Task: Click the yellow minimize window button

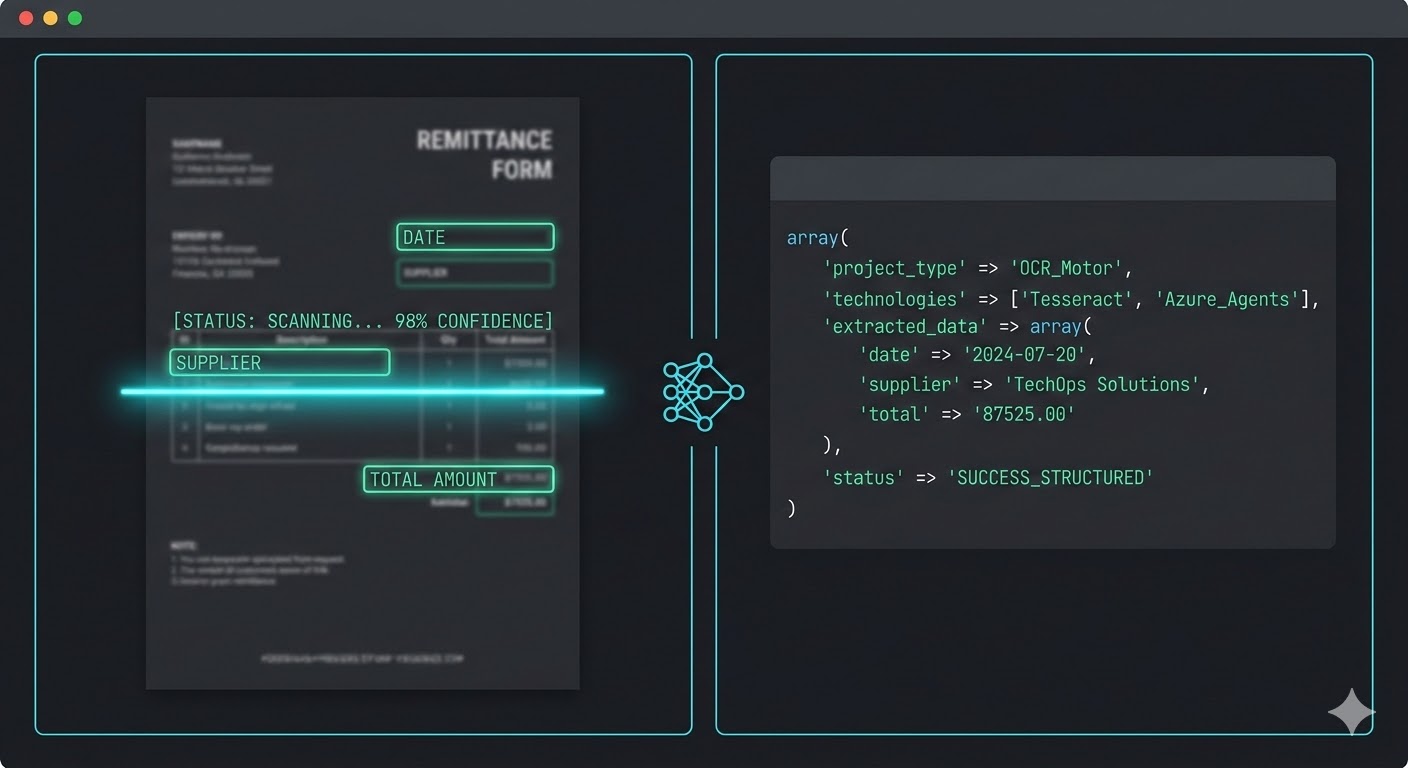Action: coord(50,18)
